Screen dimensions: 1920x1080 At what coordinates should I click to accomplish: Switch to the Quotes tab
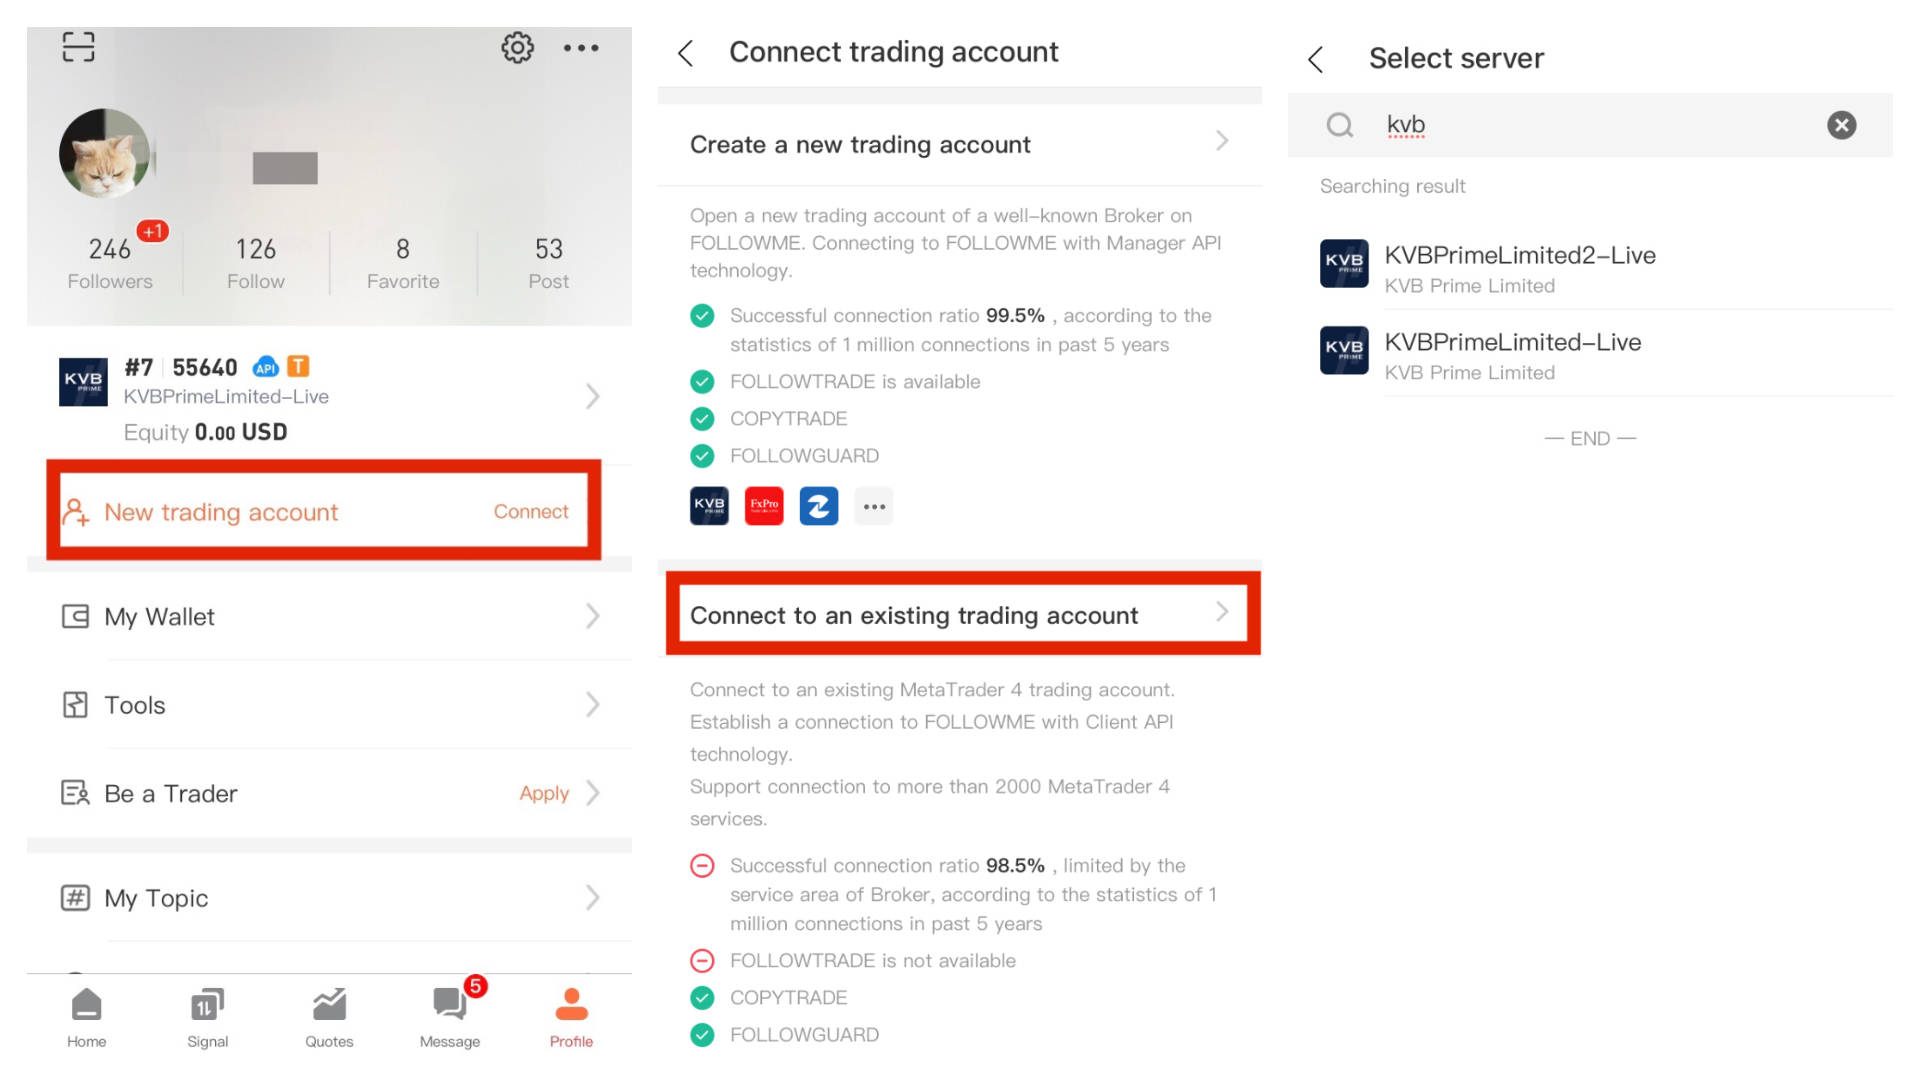[x=329, y=1016]
